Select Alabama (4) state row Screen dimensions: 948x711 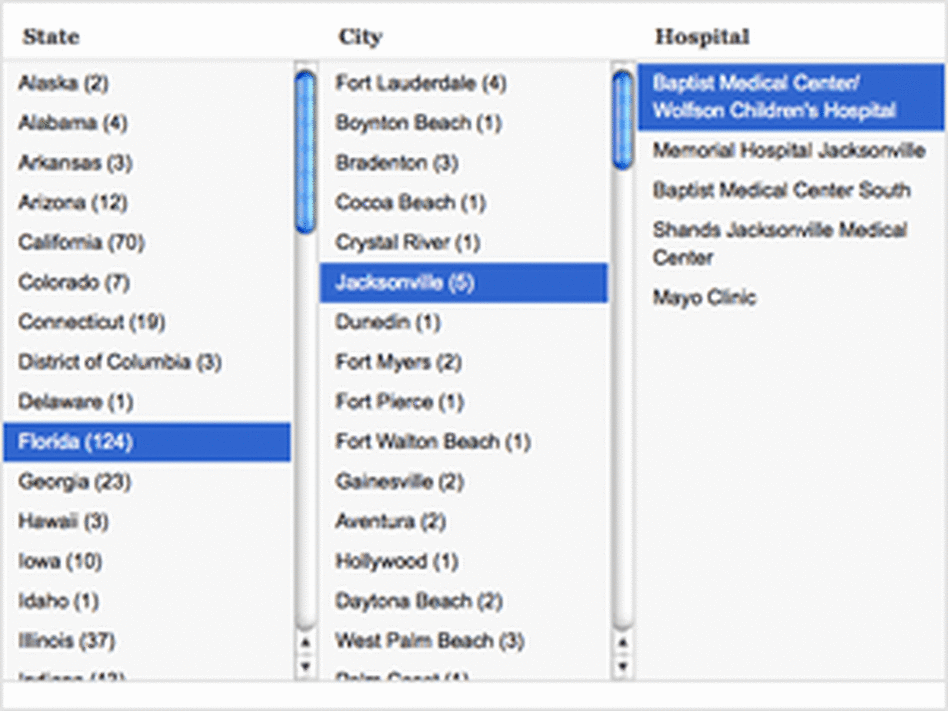click(147, 123)
